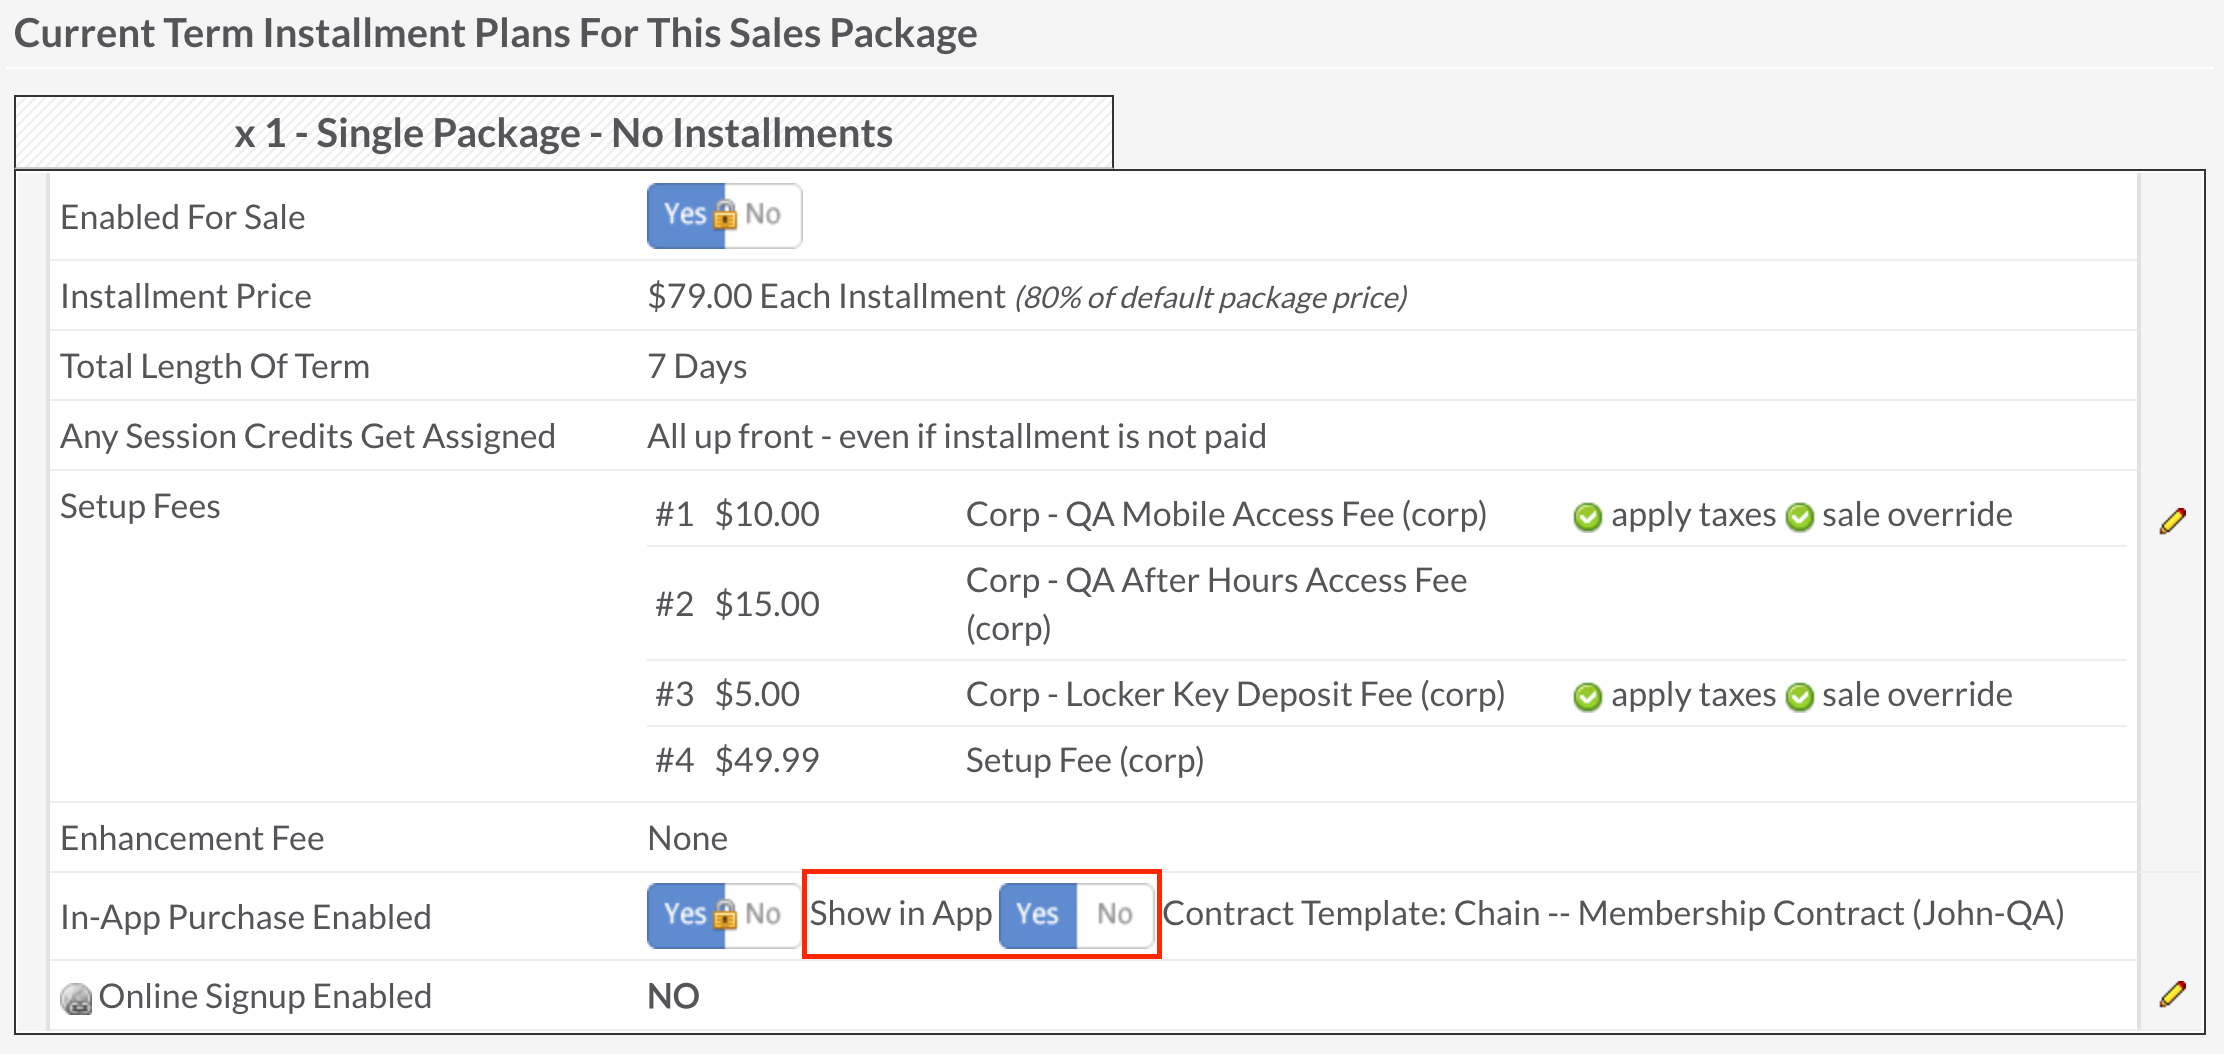Click the lock icon in In-App Purchase toggle
Viewport: 2224px width, 1054px height.
[x=726, y=914]
